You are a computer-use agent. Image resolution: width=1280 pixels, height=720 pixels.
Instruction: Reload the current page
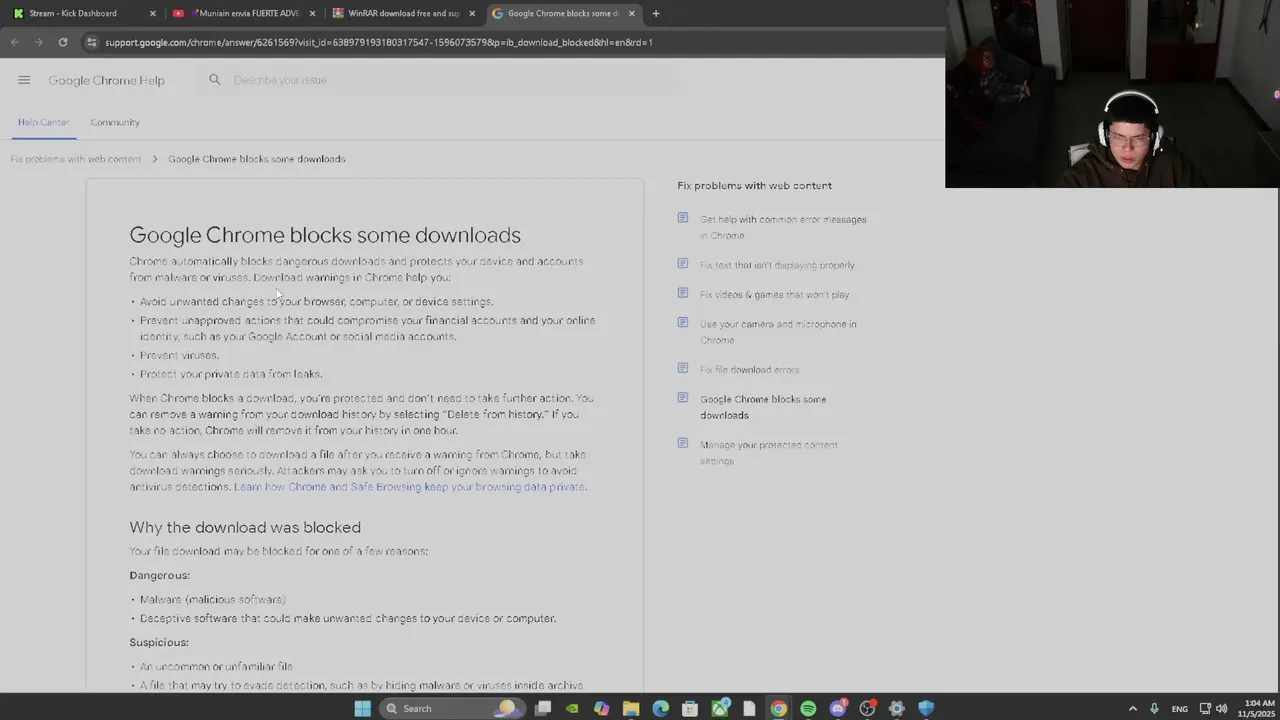pos(63,42)
